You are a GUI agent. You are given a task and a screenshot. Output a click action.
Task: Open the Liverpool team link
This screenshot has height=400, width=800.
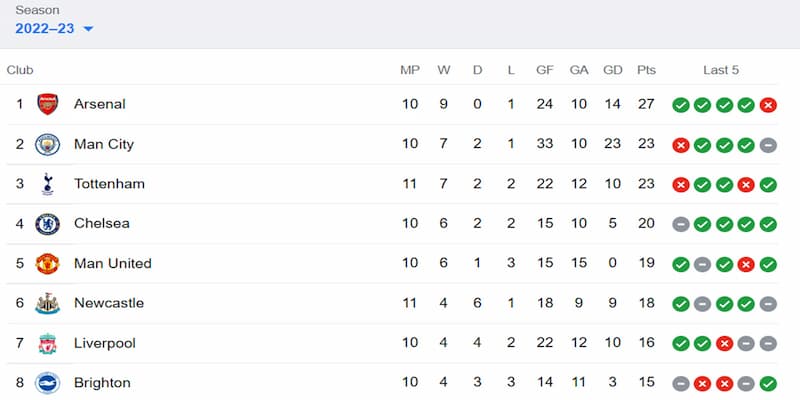coord(102,343)
